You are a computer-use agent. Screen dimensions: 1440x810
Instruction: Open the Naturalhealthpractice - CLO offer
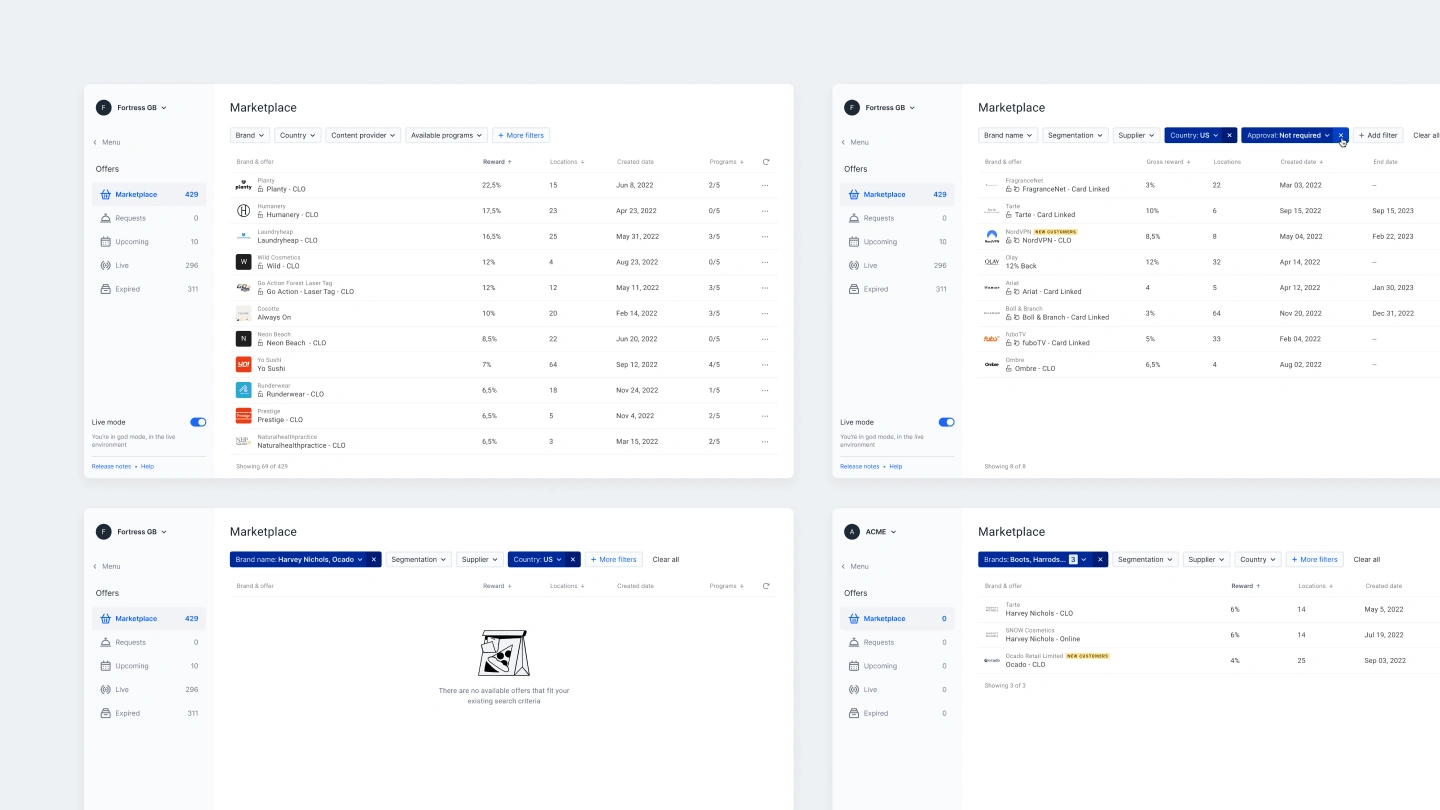(x=503, y=441)
